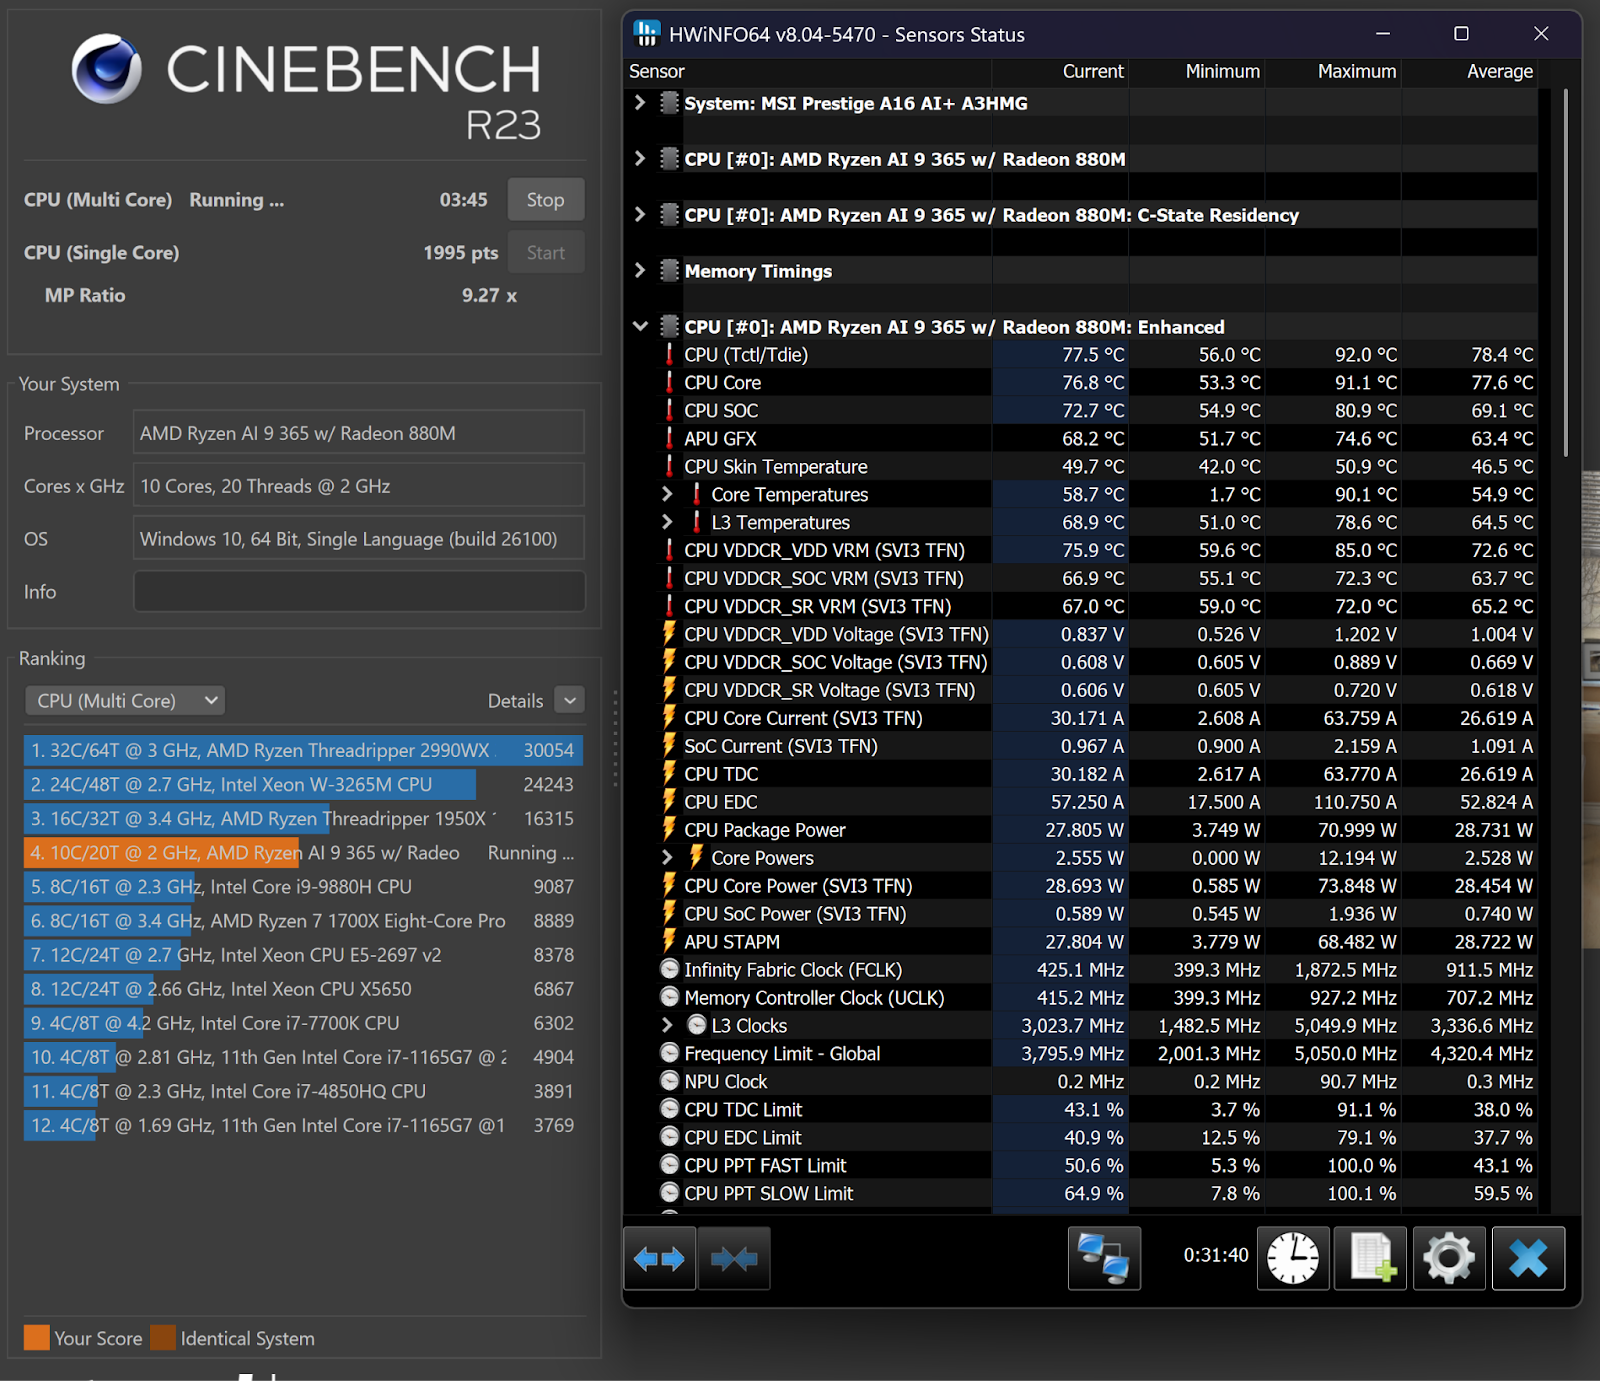Click lightning icon beside CPU Package Power
Viewport: 1600px width, 1381px height.
point(669,830)
